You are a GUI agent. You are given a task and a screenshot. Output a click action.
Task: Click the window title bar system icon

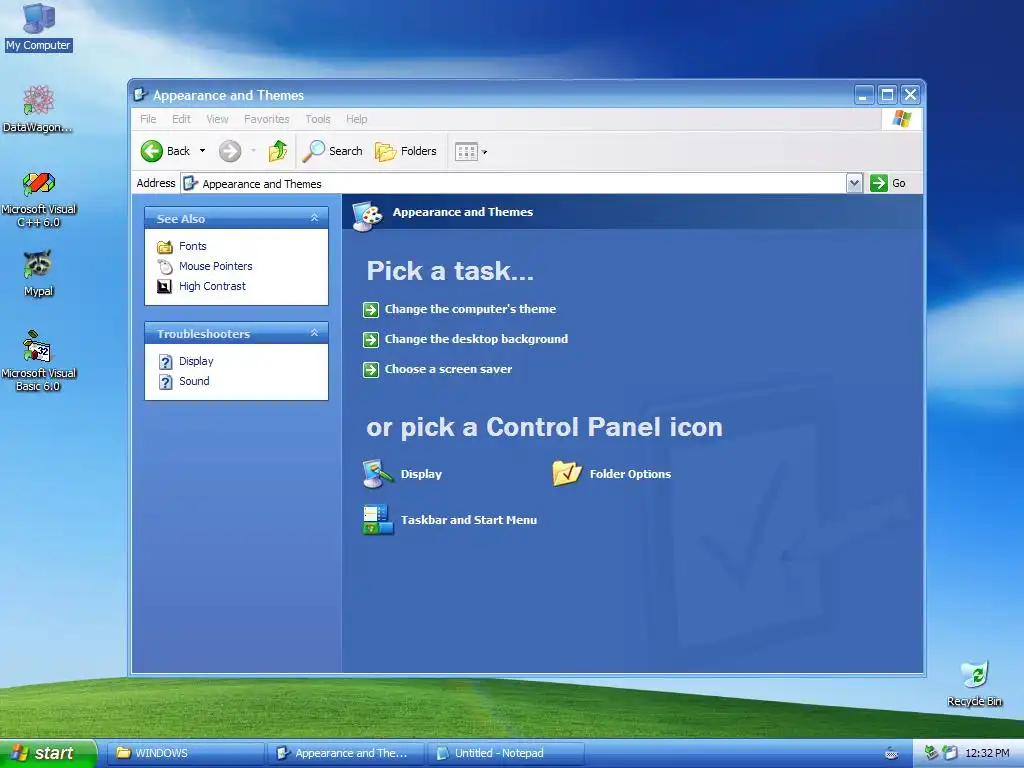click(x=140, y=95)
